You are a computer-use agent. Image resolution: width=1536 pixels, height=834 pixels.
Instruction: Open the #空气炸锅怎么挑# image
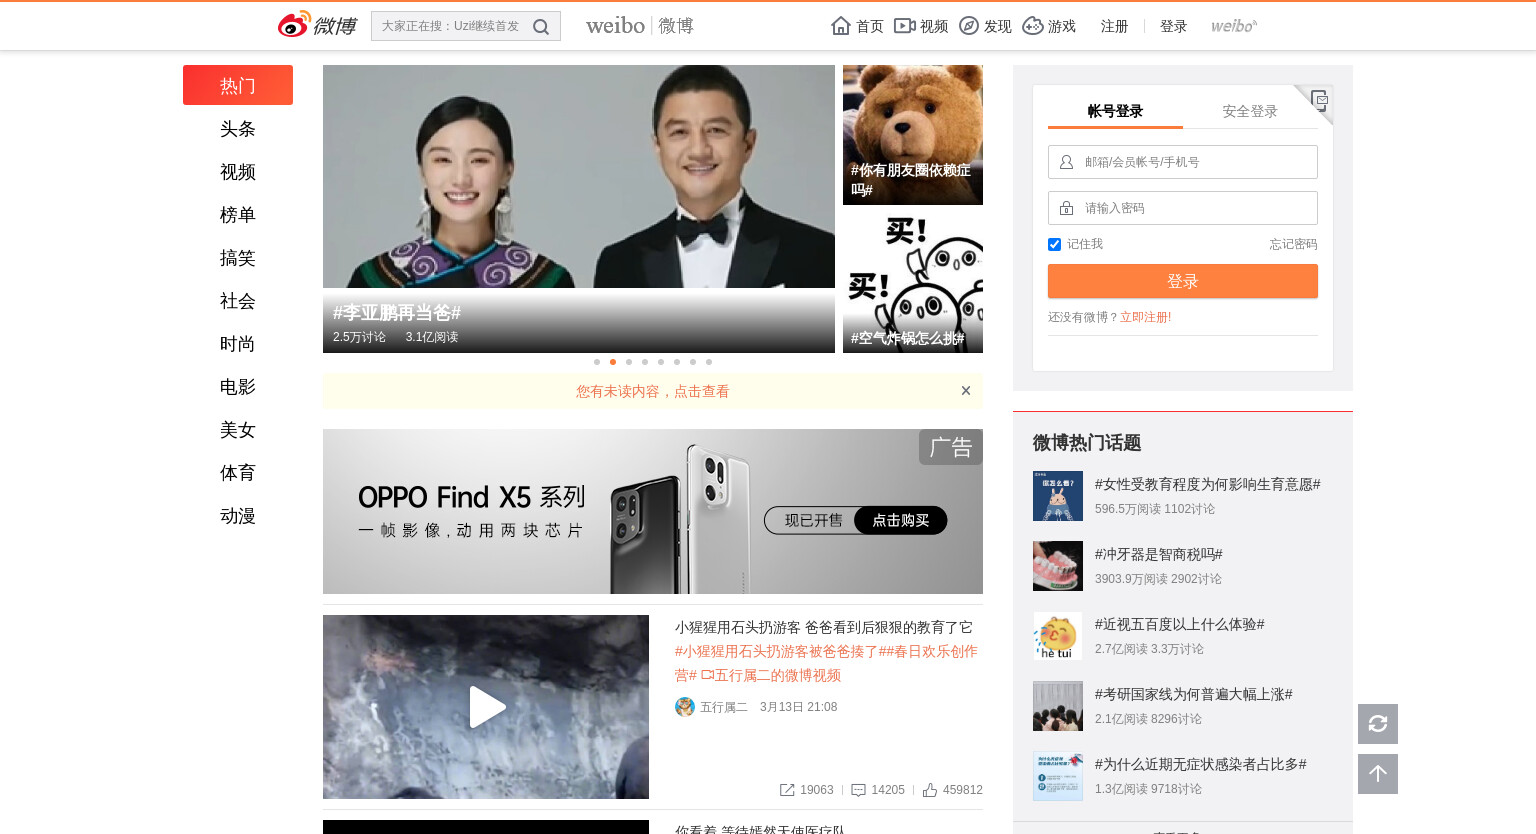pyautogui.click(x=913, y=283)
